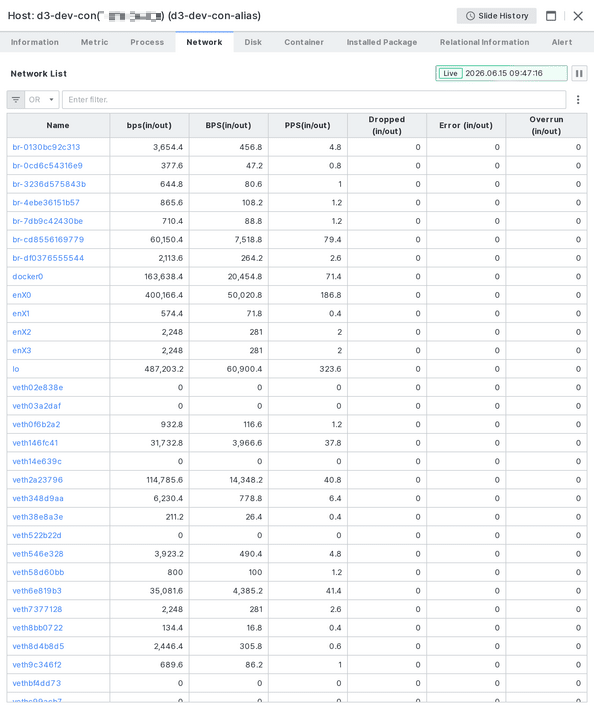Sort by the PPS(in/out) column header
594x713 pixels.
click(x=307, y=126)
